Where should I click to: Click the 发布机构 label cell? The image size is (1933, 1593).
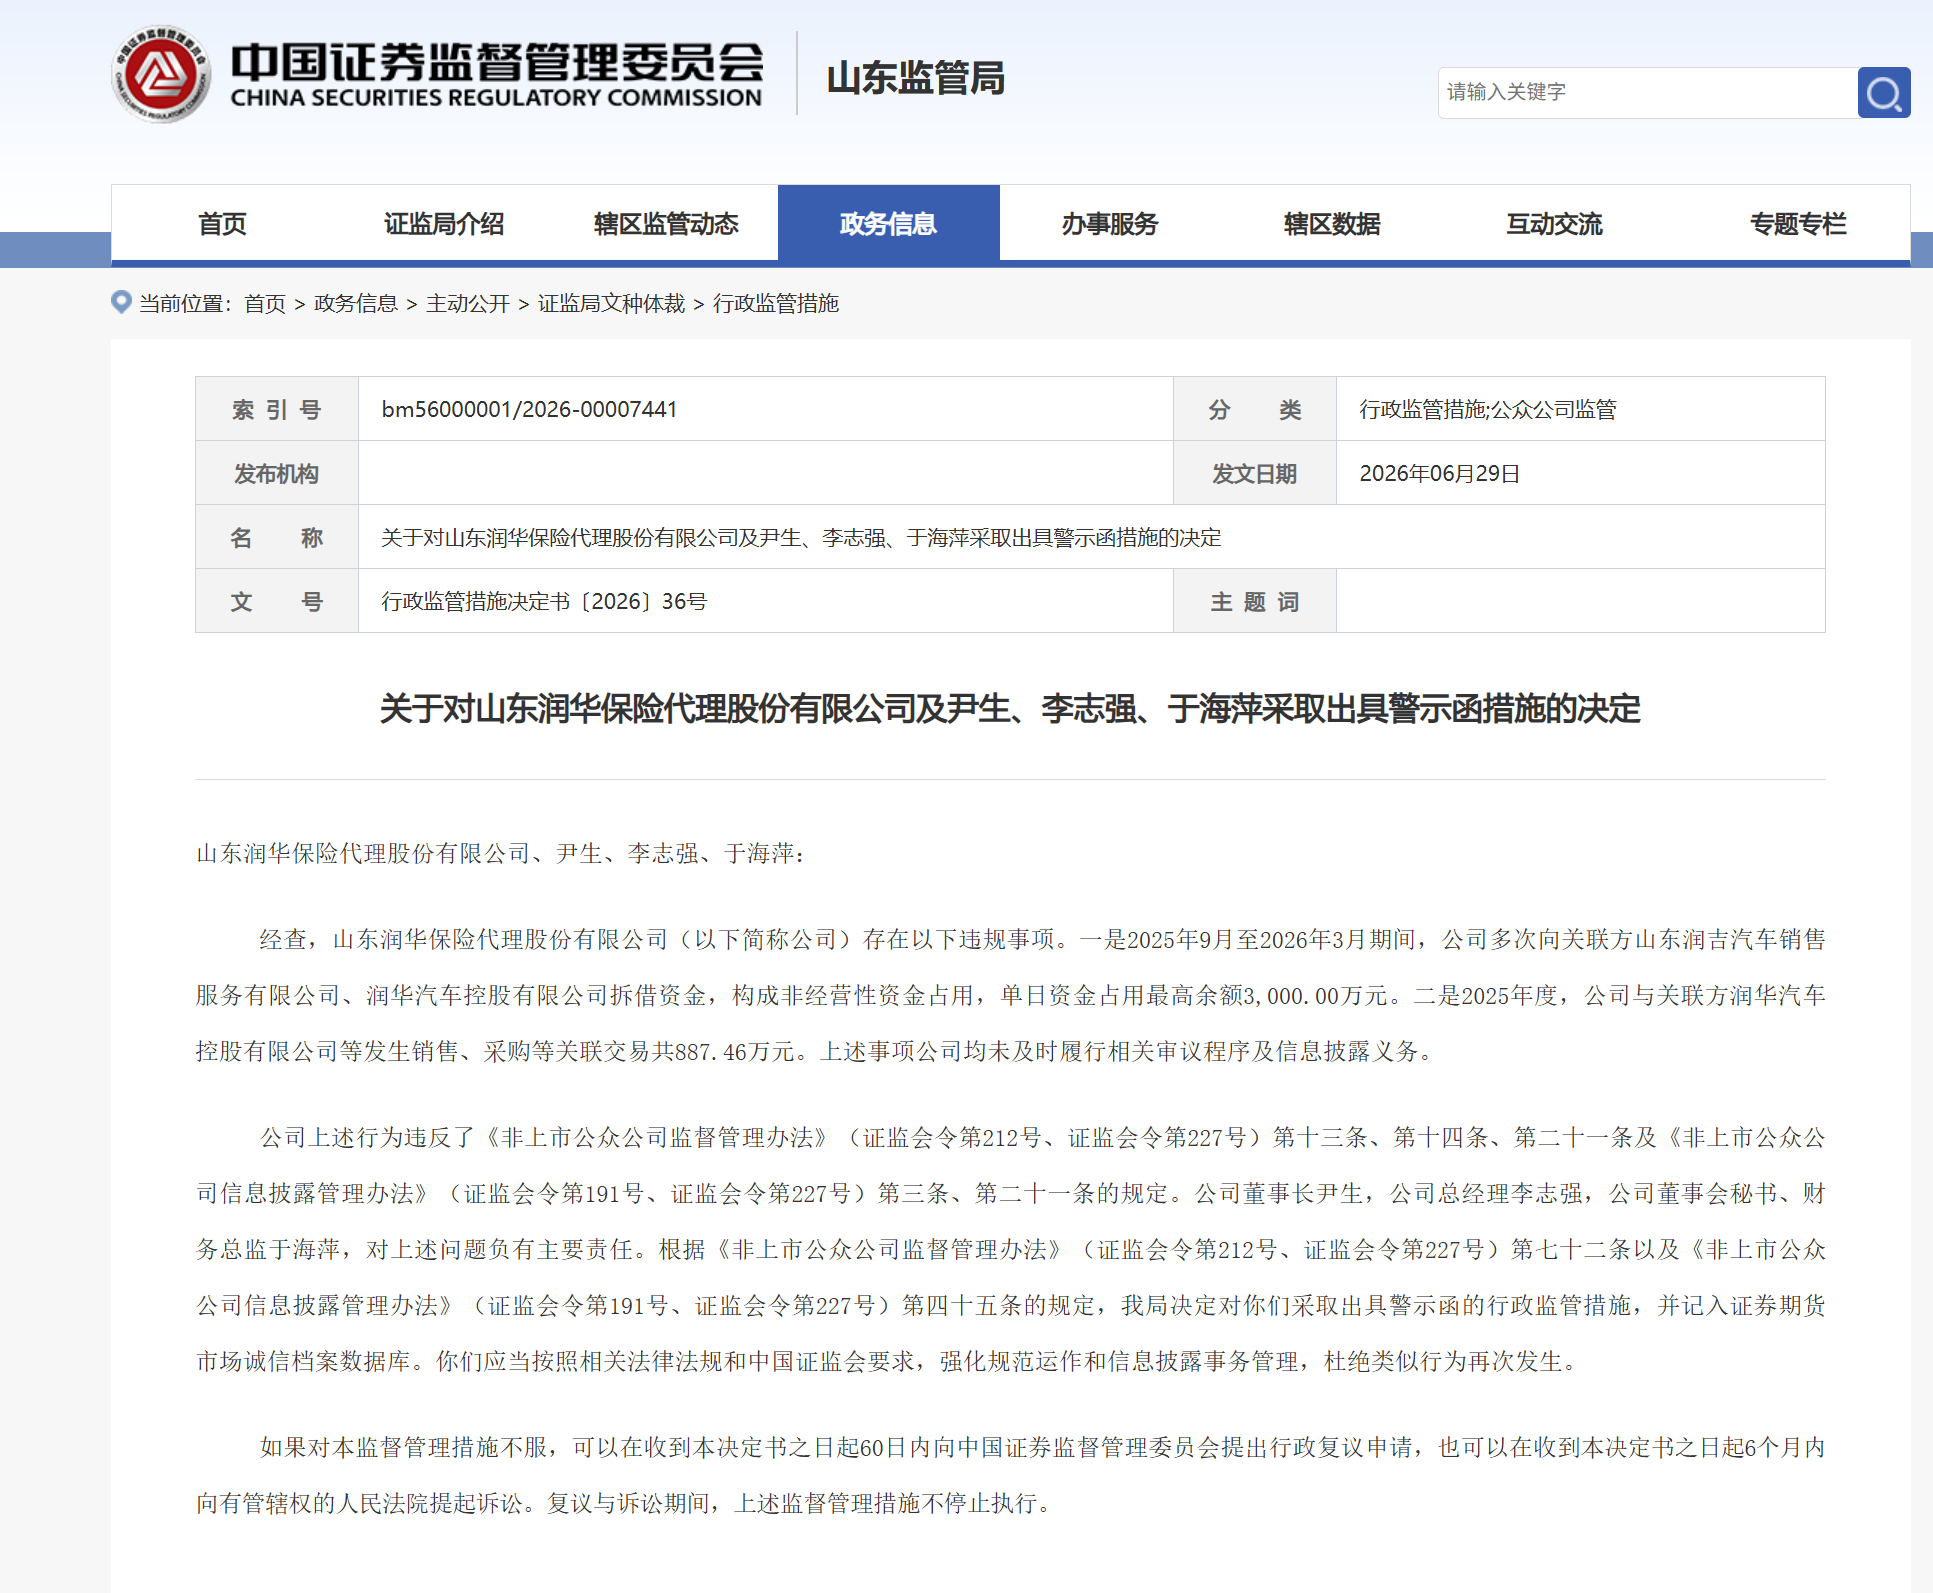point(277,473)
